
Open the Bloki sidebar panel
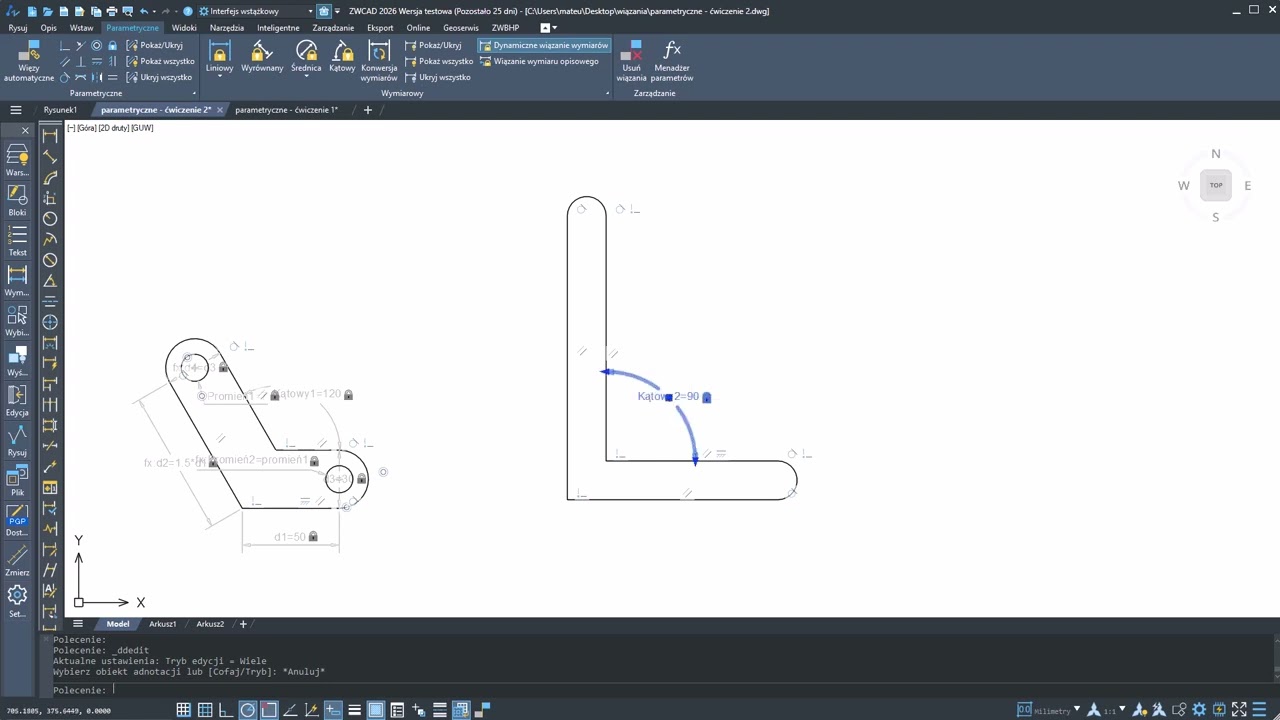17,200
